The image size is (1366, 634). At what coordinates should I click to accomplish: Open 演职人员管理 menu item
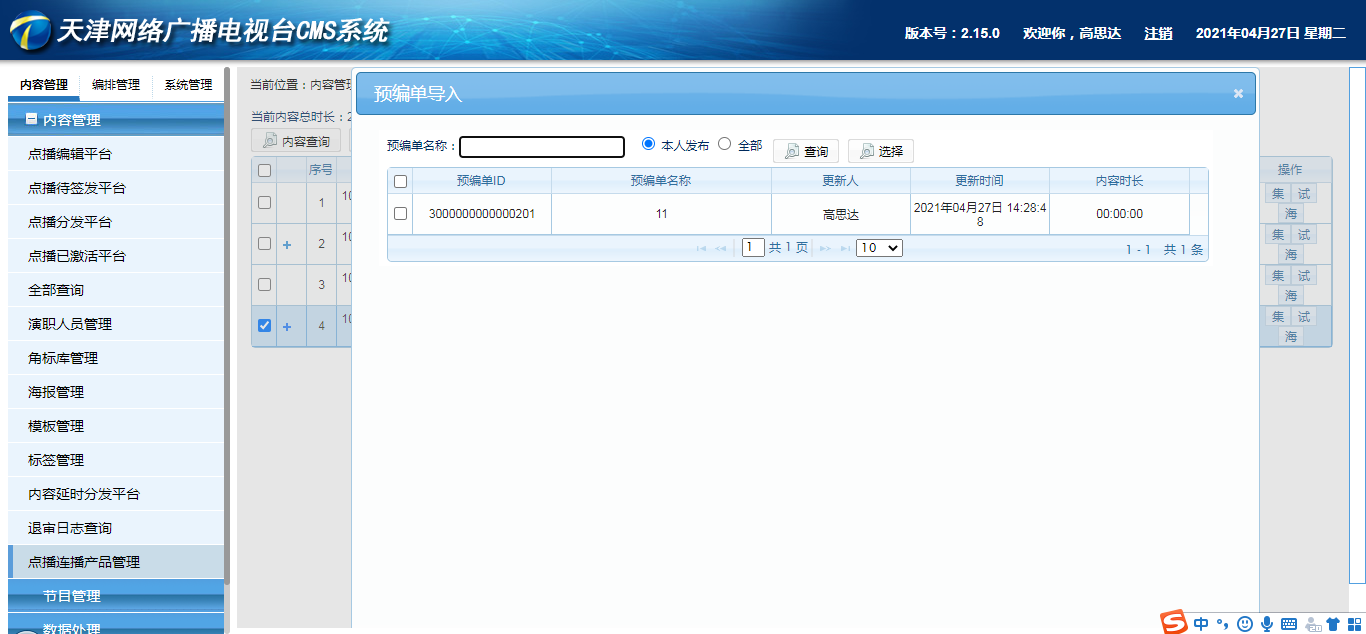116,324
